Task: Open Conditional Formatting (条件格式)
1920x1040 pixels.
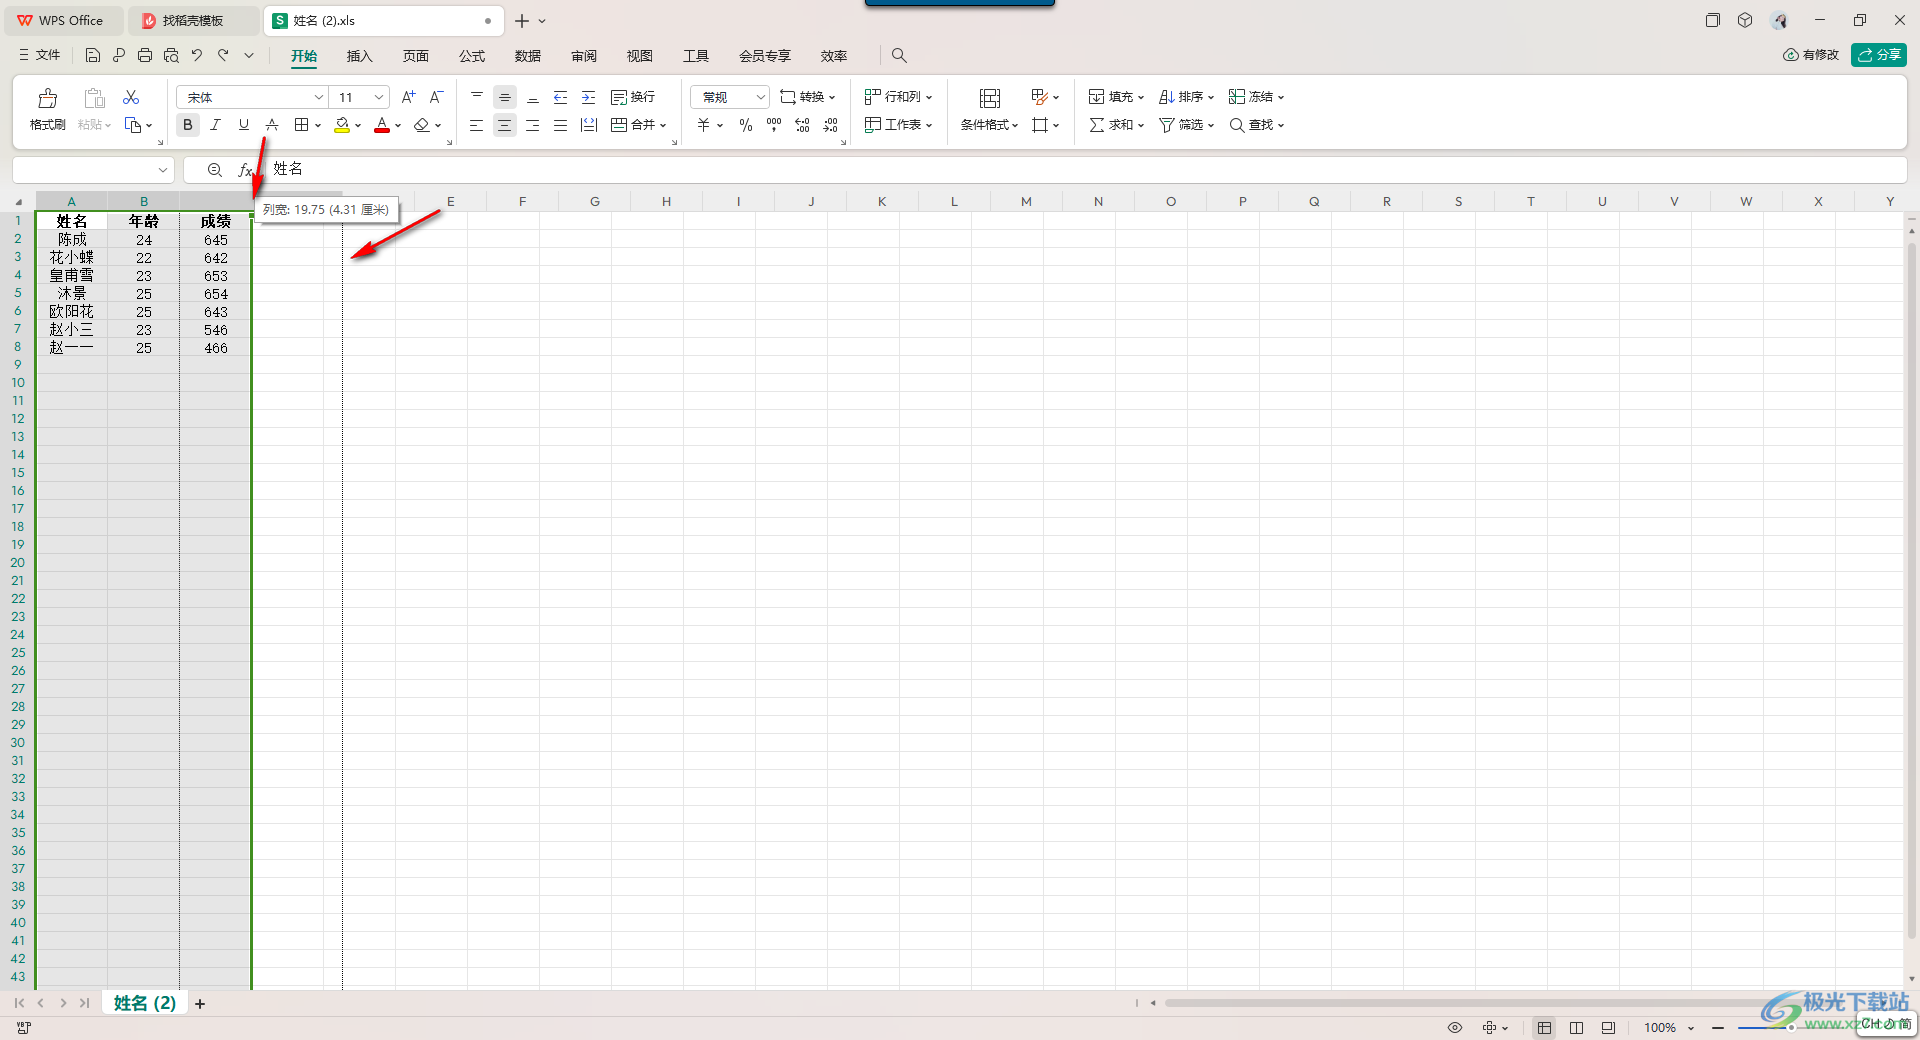Action: 989,109
